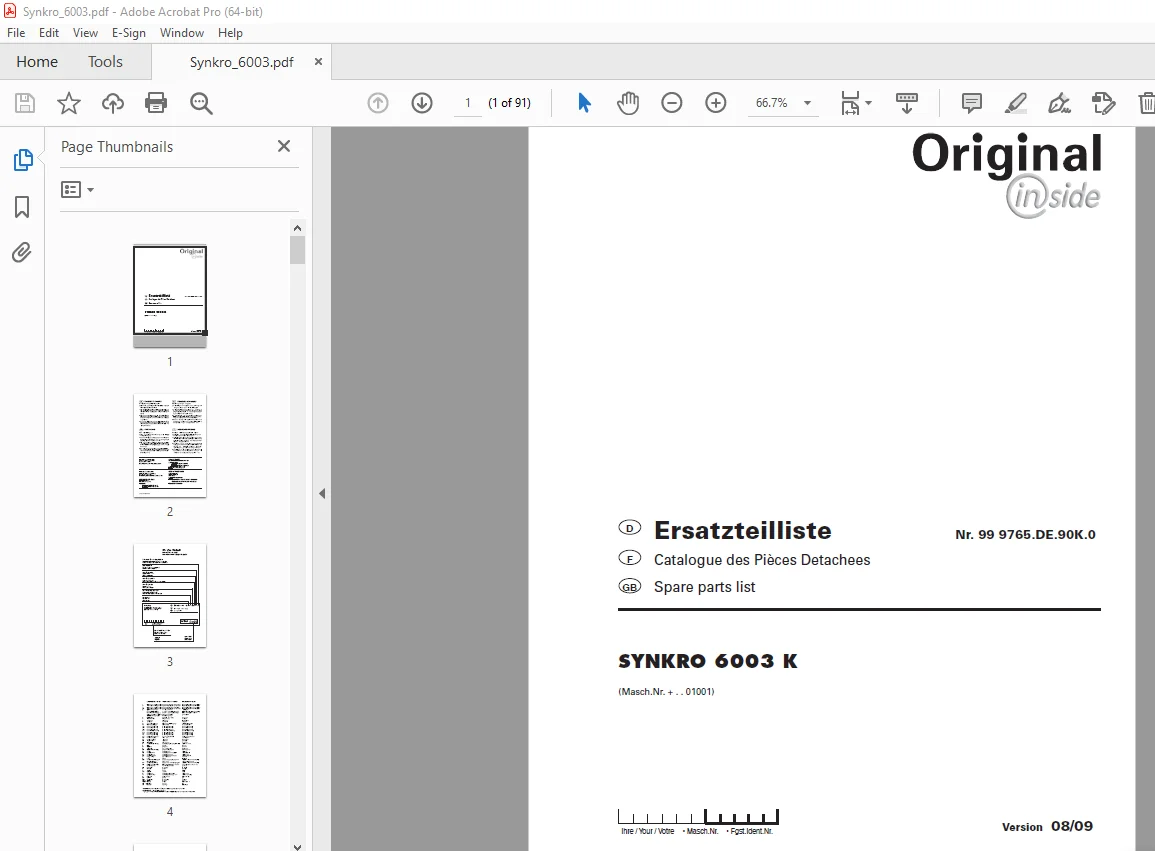Open the View menu
The width and height of the screenshot is (1155, 851).
click(x=85, y=33)
